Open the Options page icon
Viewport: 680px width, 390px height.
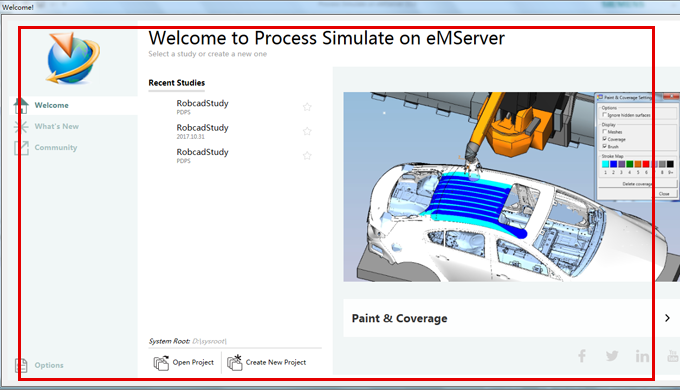click(x=21, y=365)
